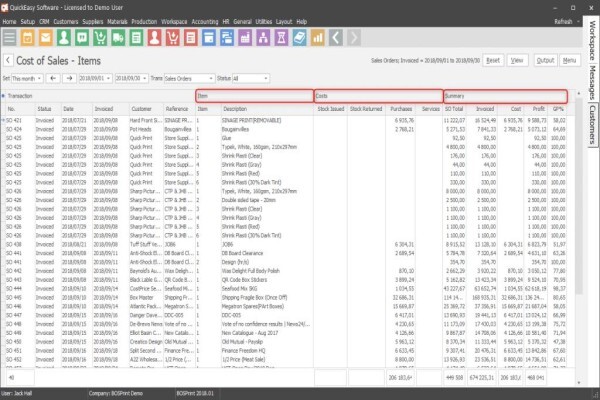
Task: Click the Reset button
Action: click(493, 60)
